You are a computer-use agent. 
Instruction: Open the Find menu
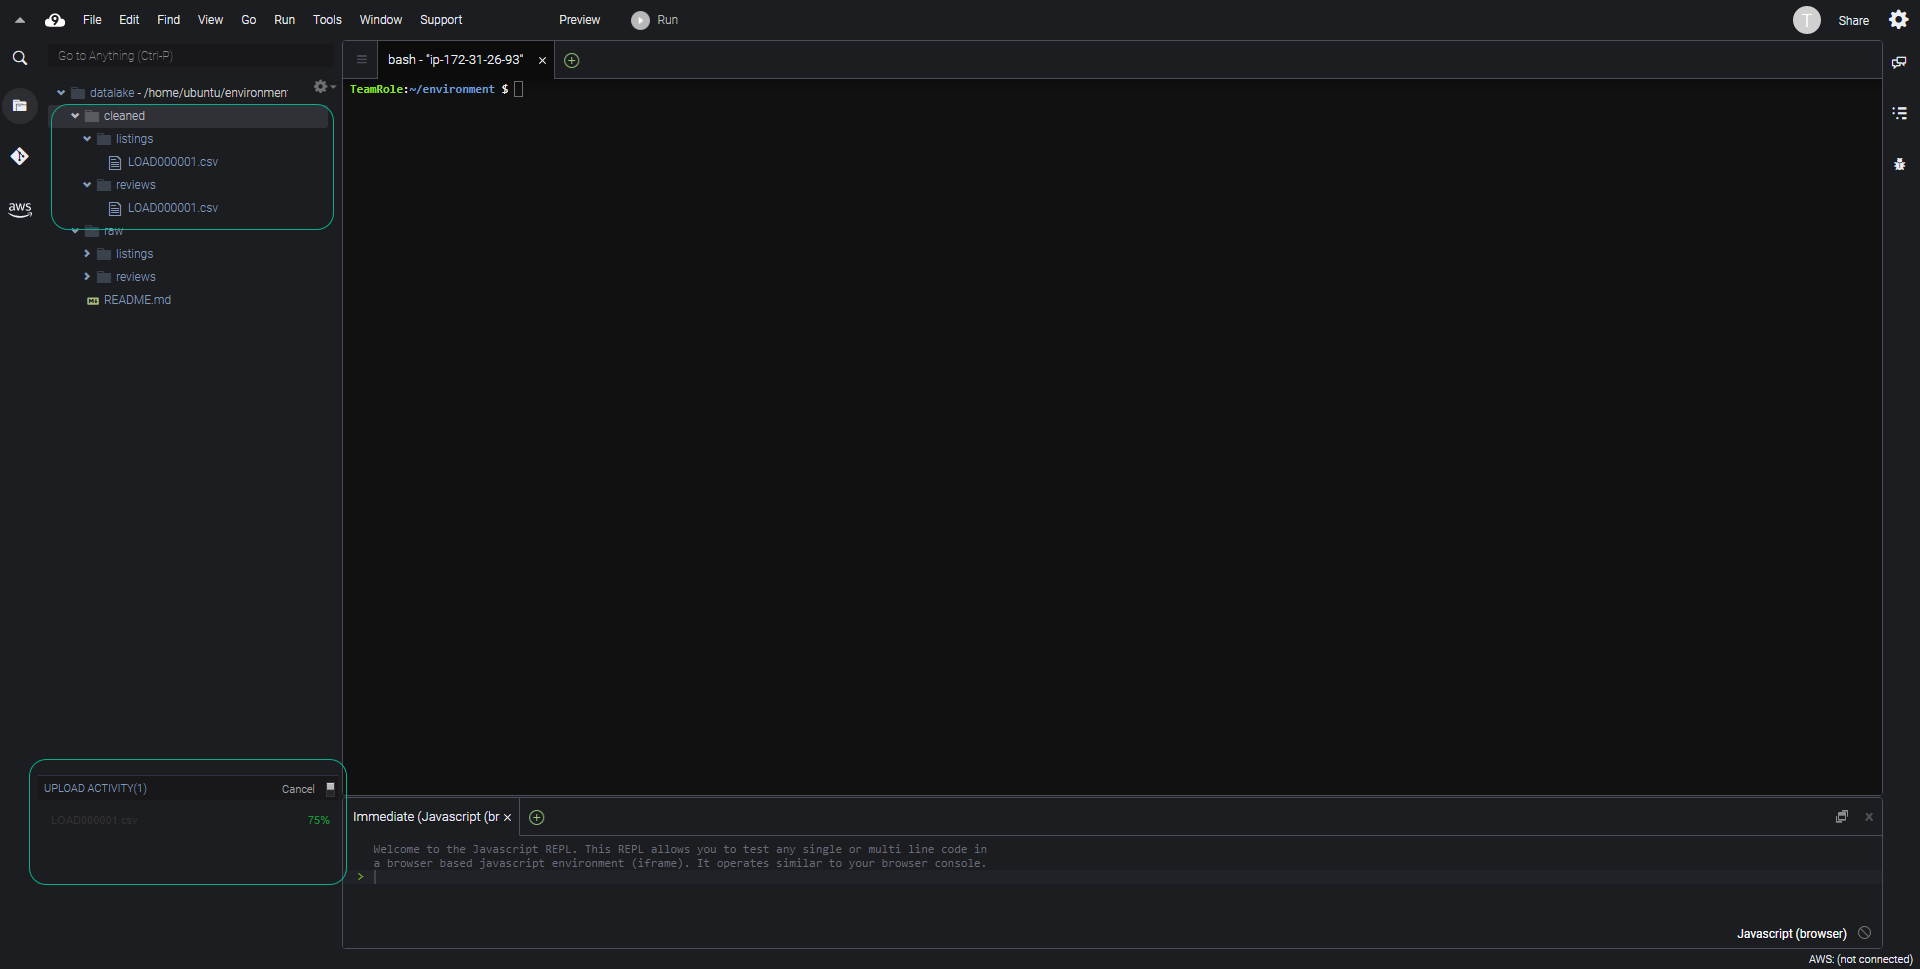tap(168, 20)
